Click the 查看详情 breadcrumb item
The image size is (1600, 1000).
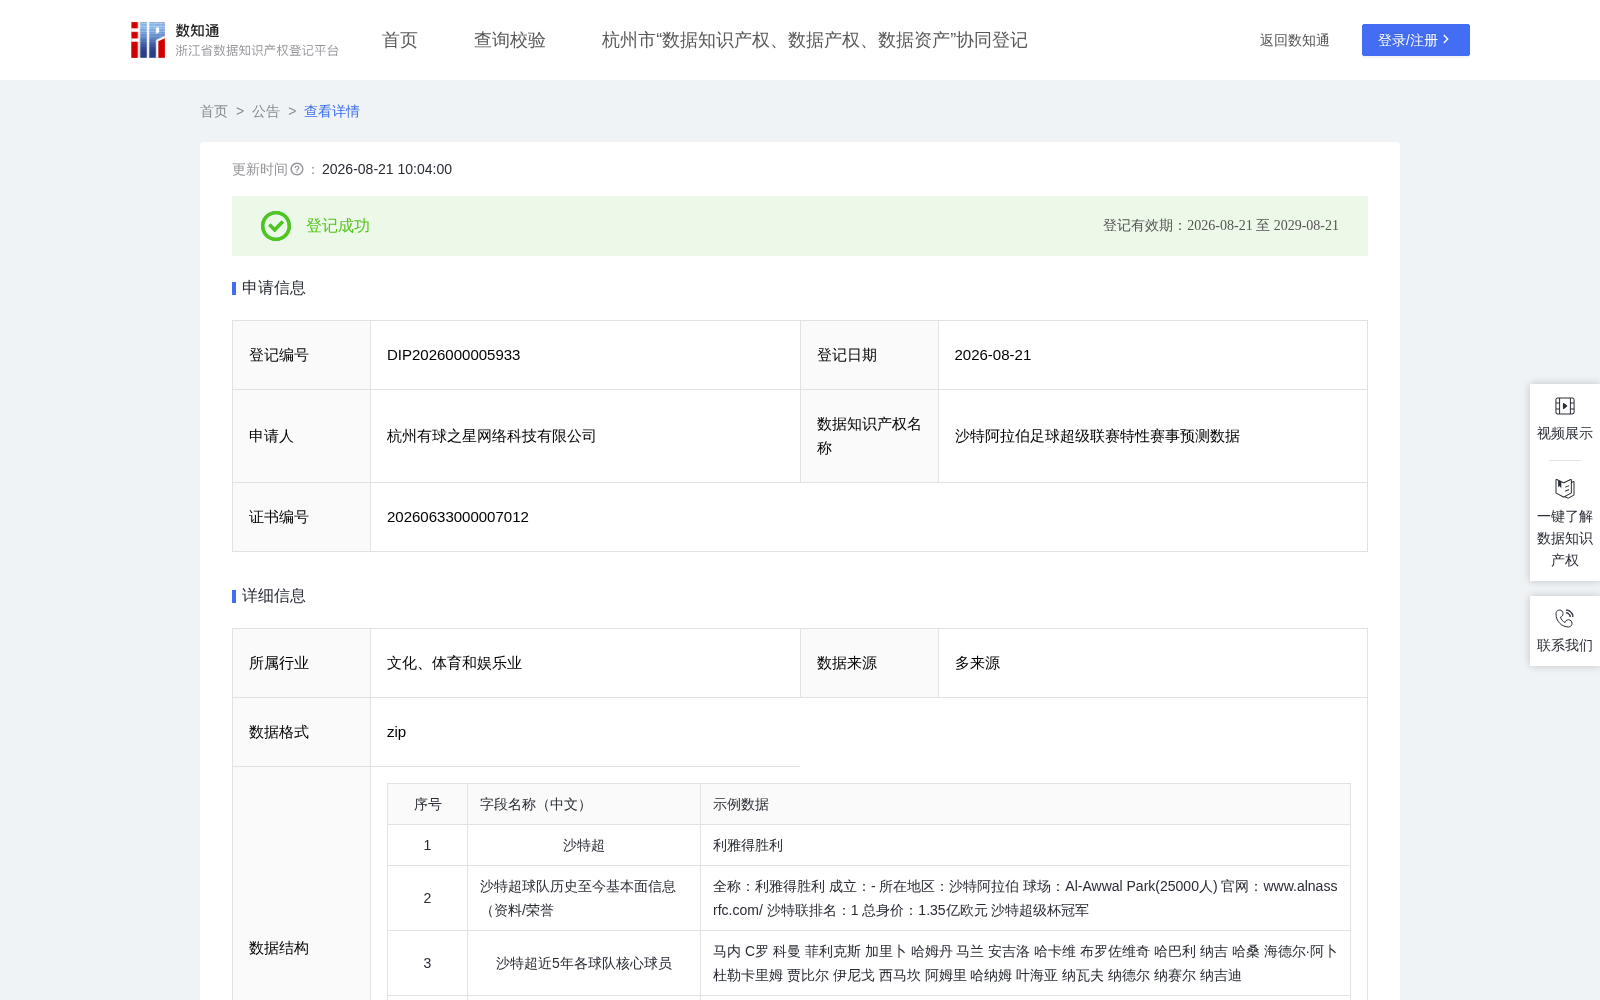coord(332,111)
